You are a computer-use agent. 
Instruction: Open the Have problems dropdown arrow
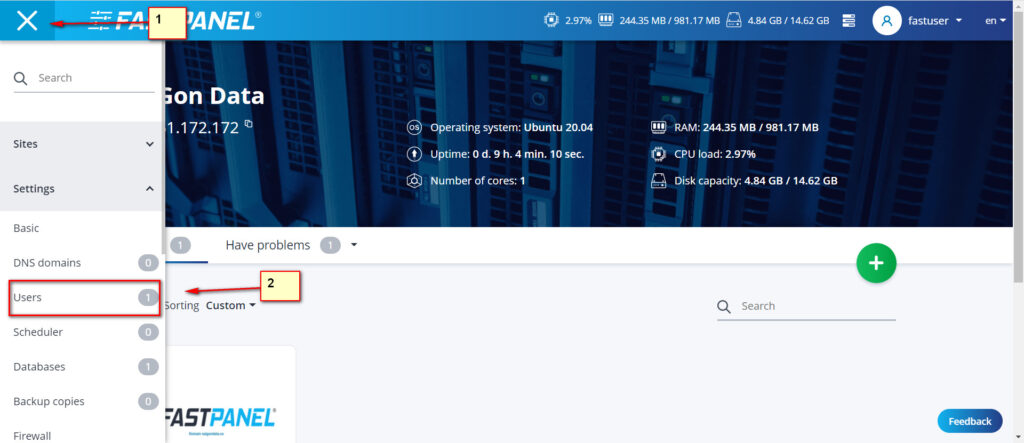(x=354, y=245)
